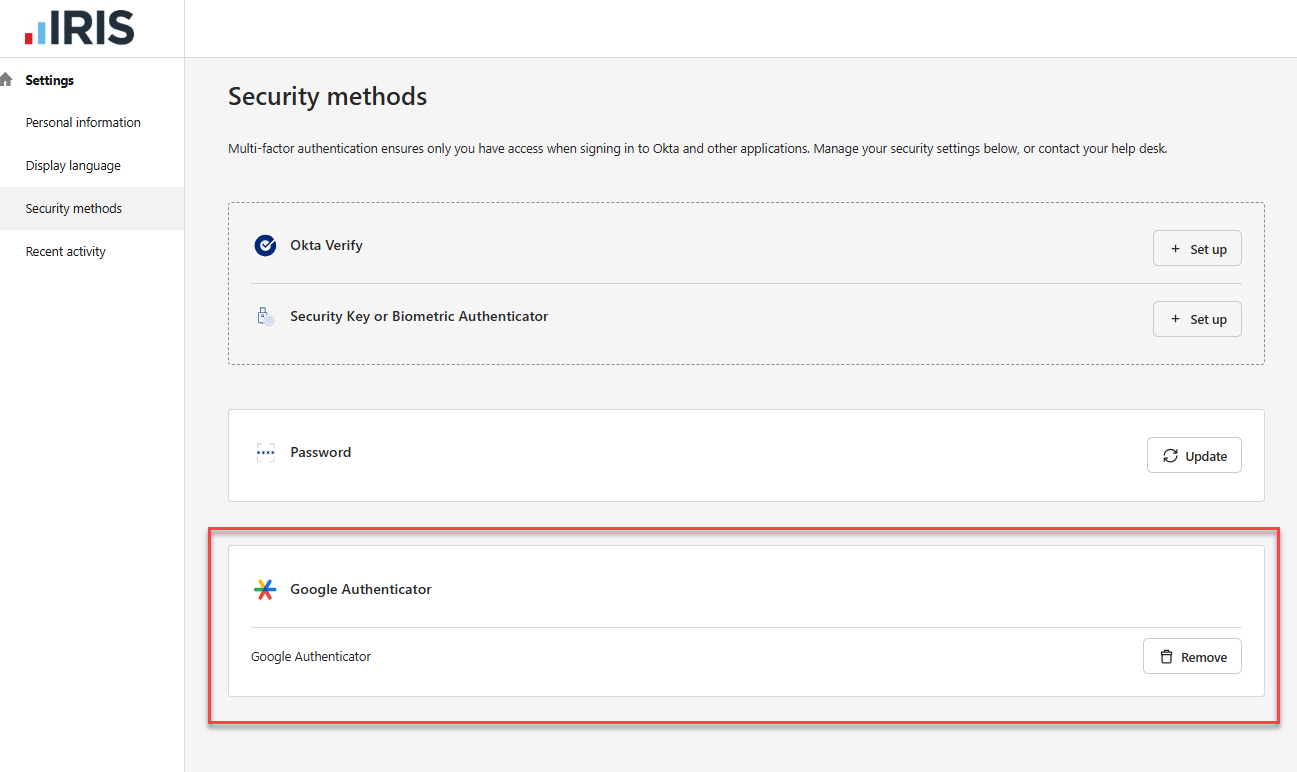Click the Password dots icon
The width and height of the screenshot is (1297, 772).
[265, 452]
